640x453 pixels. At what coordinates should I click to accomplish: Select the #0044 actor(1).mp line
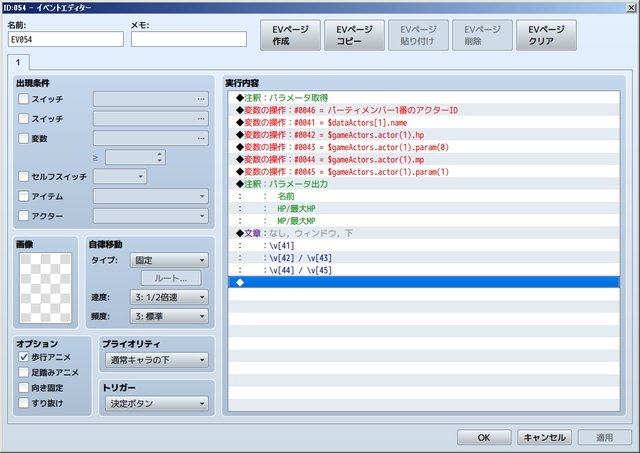424,159
